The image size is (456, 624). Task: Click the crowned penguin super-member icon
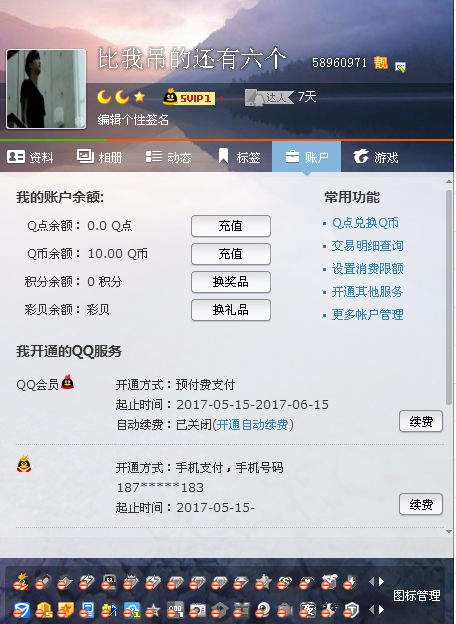(24, 464)
